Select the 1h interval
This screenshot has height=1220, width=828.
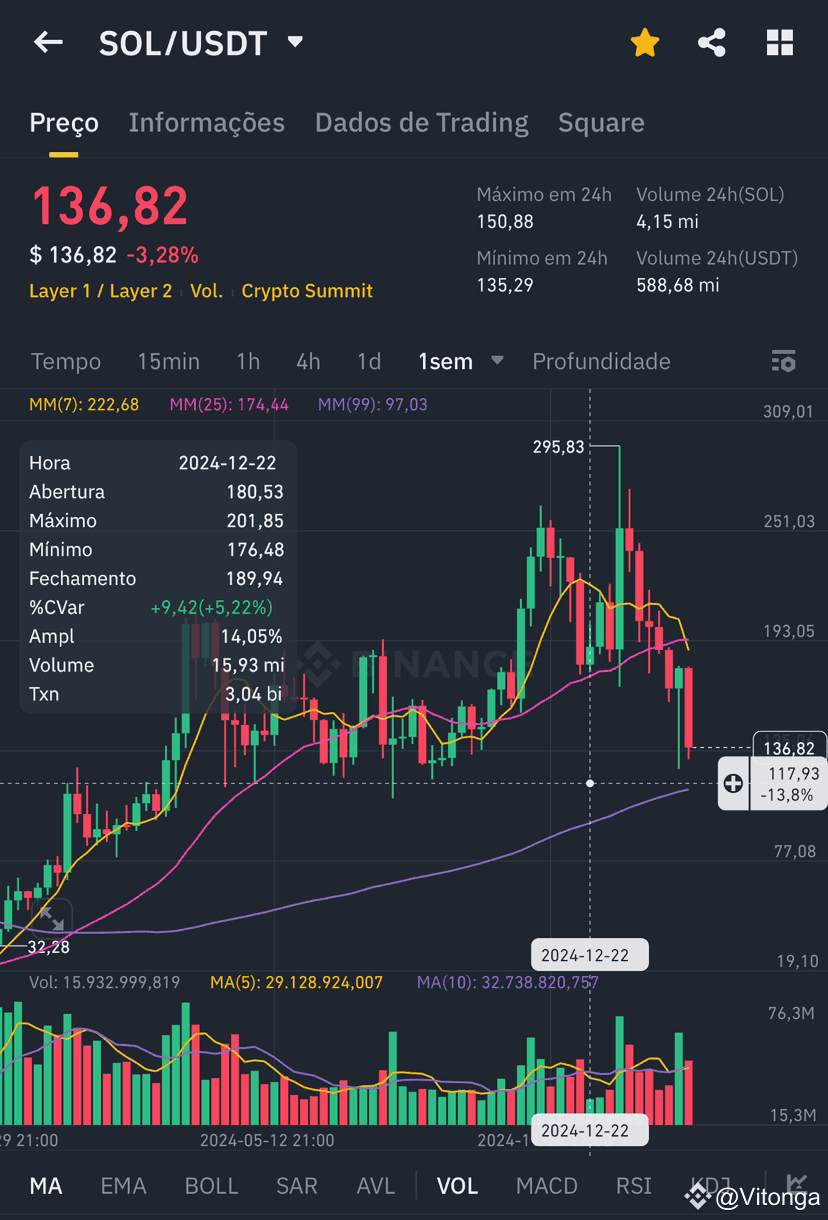248,361
